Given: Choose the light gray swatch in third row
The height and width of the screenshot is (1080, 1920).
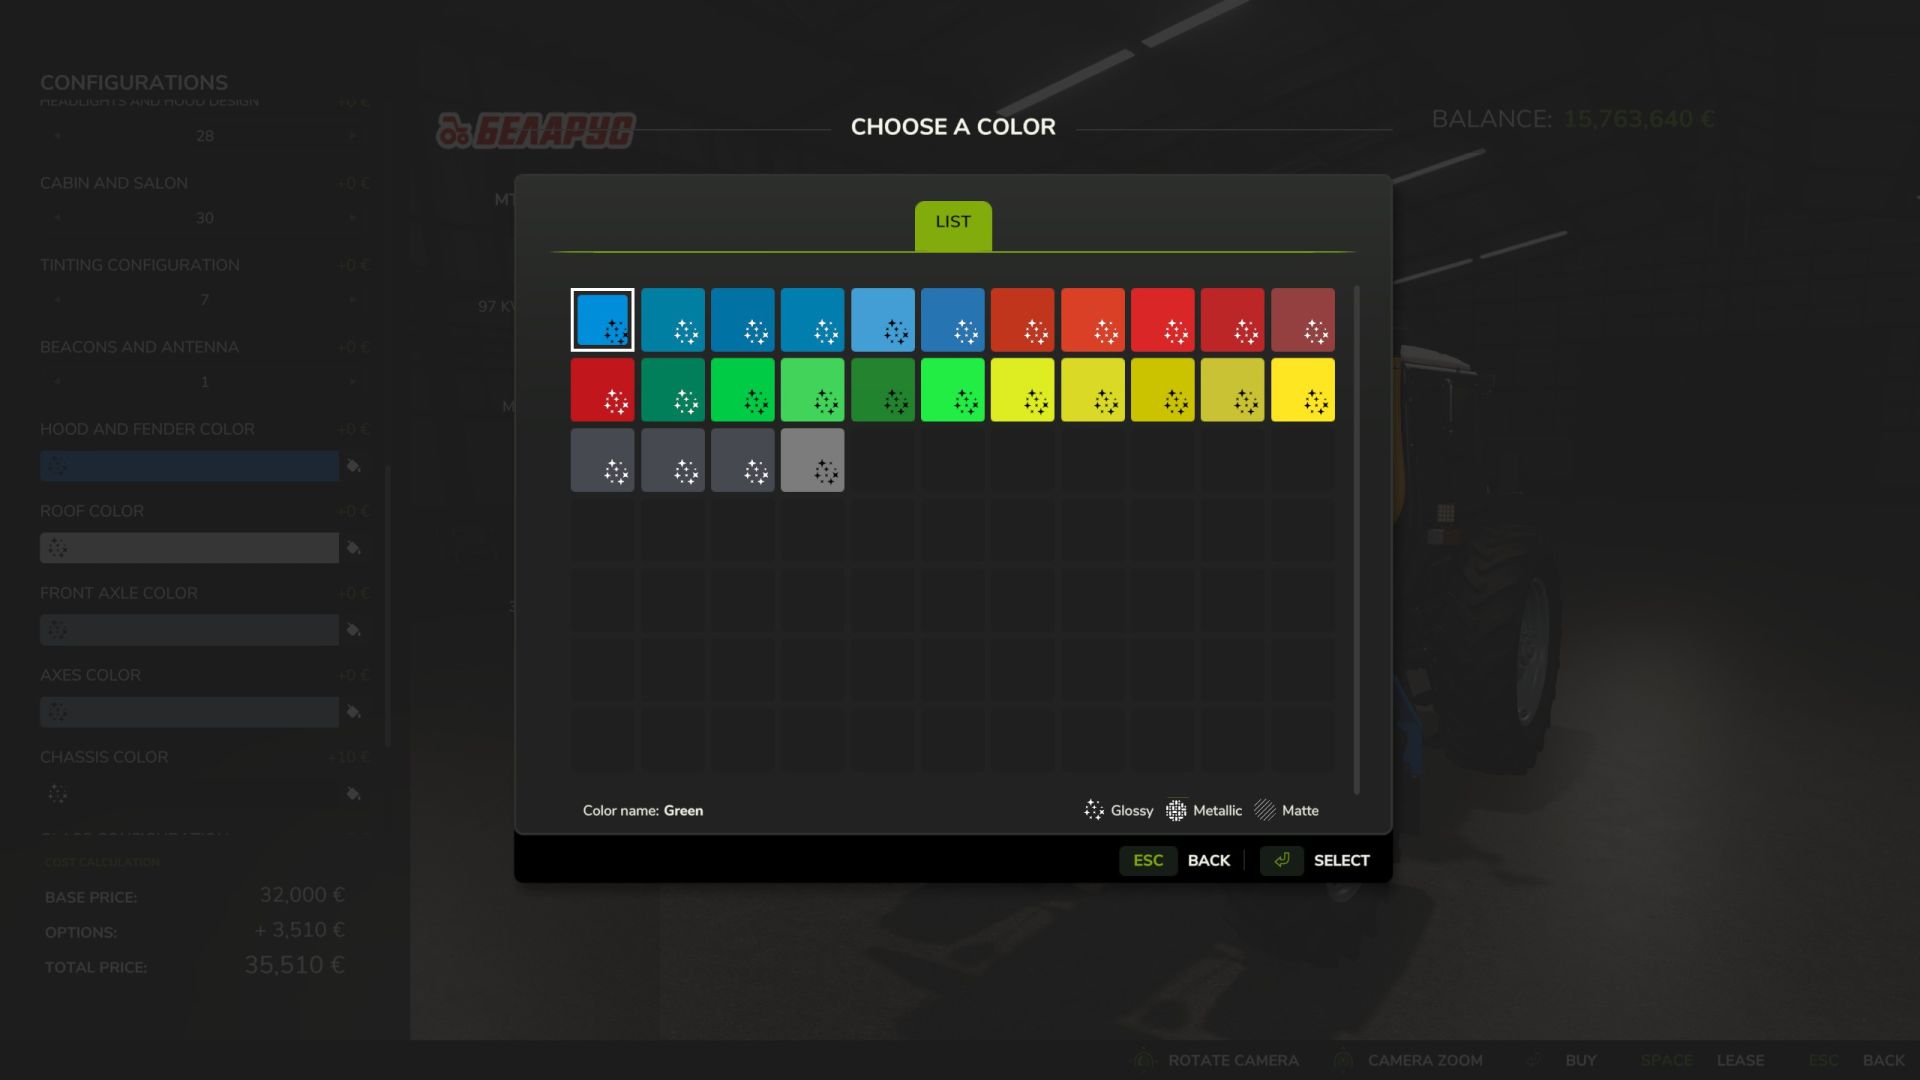Looking at the screenshot, I should [813, 460].
